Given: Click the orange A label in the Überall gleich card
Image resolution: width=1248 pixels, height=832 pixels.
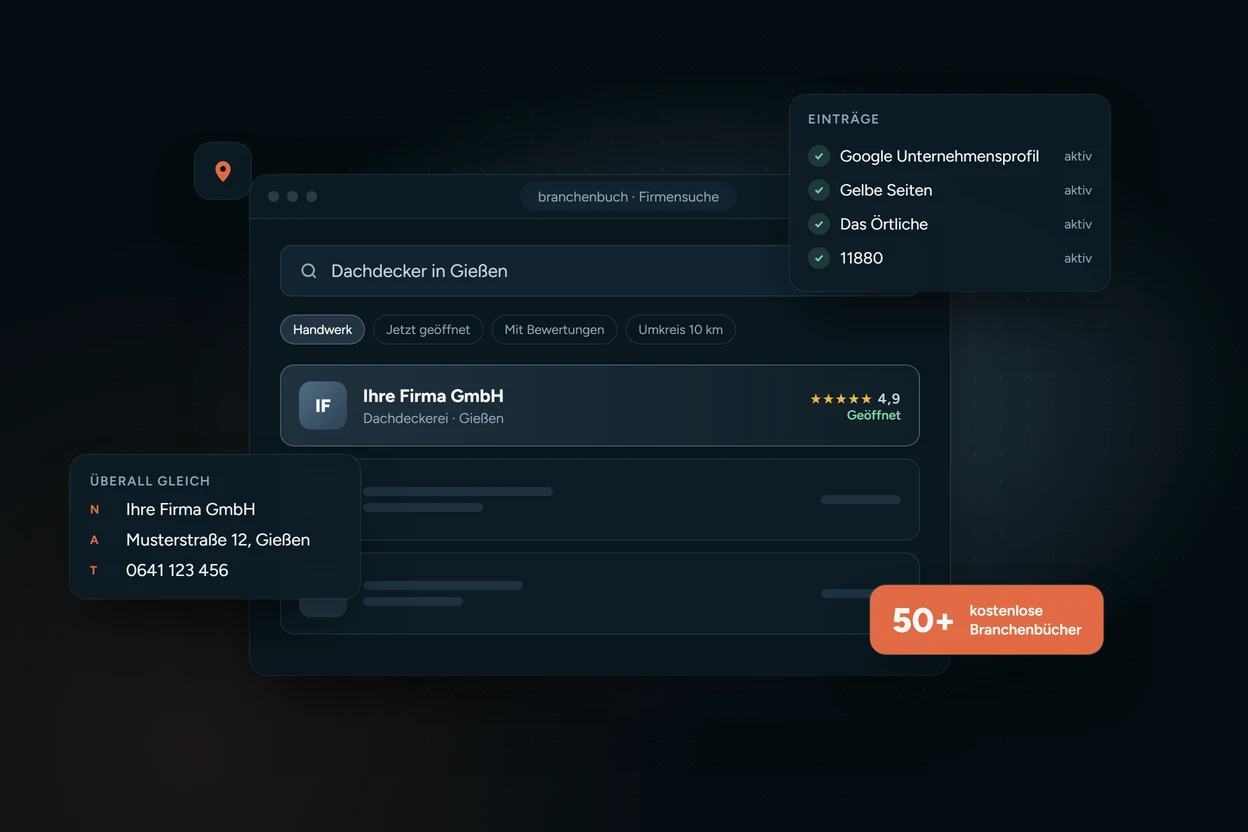Looking at the screenshot, I should pyautogui.click(x=95, y=540).
